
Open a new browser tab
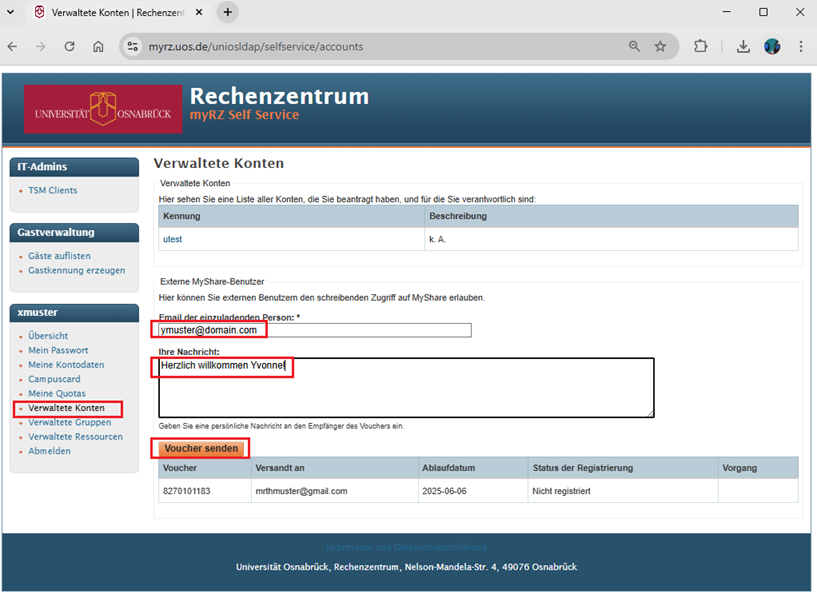(228, 12)
